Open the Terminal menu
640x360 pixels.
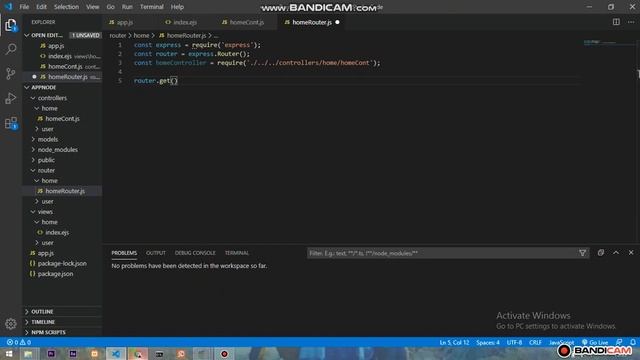(151, 7)
